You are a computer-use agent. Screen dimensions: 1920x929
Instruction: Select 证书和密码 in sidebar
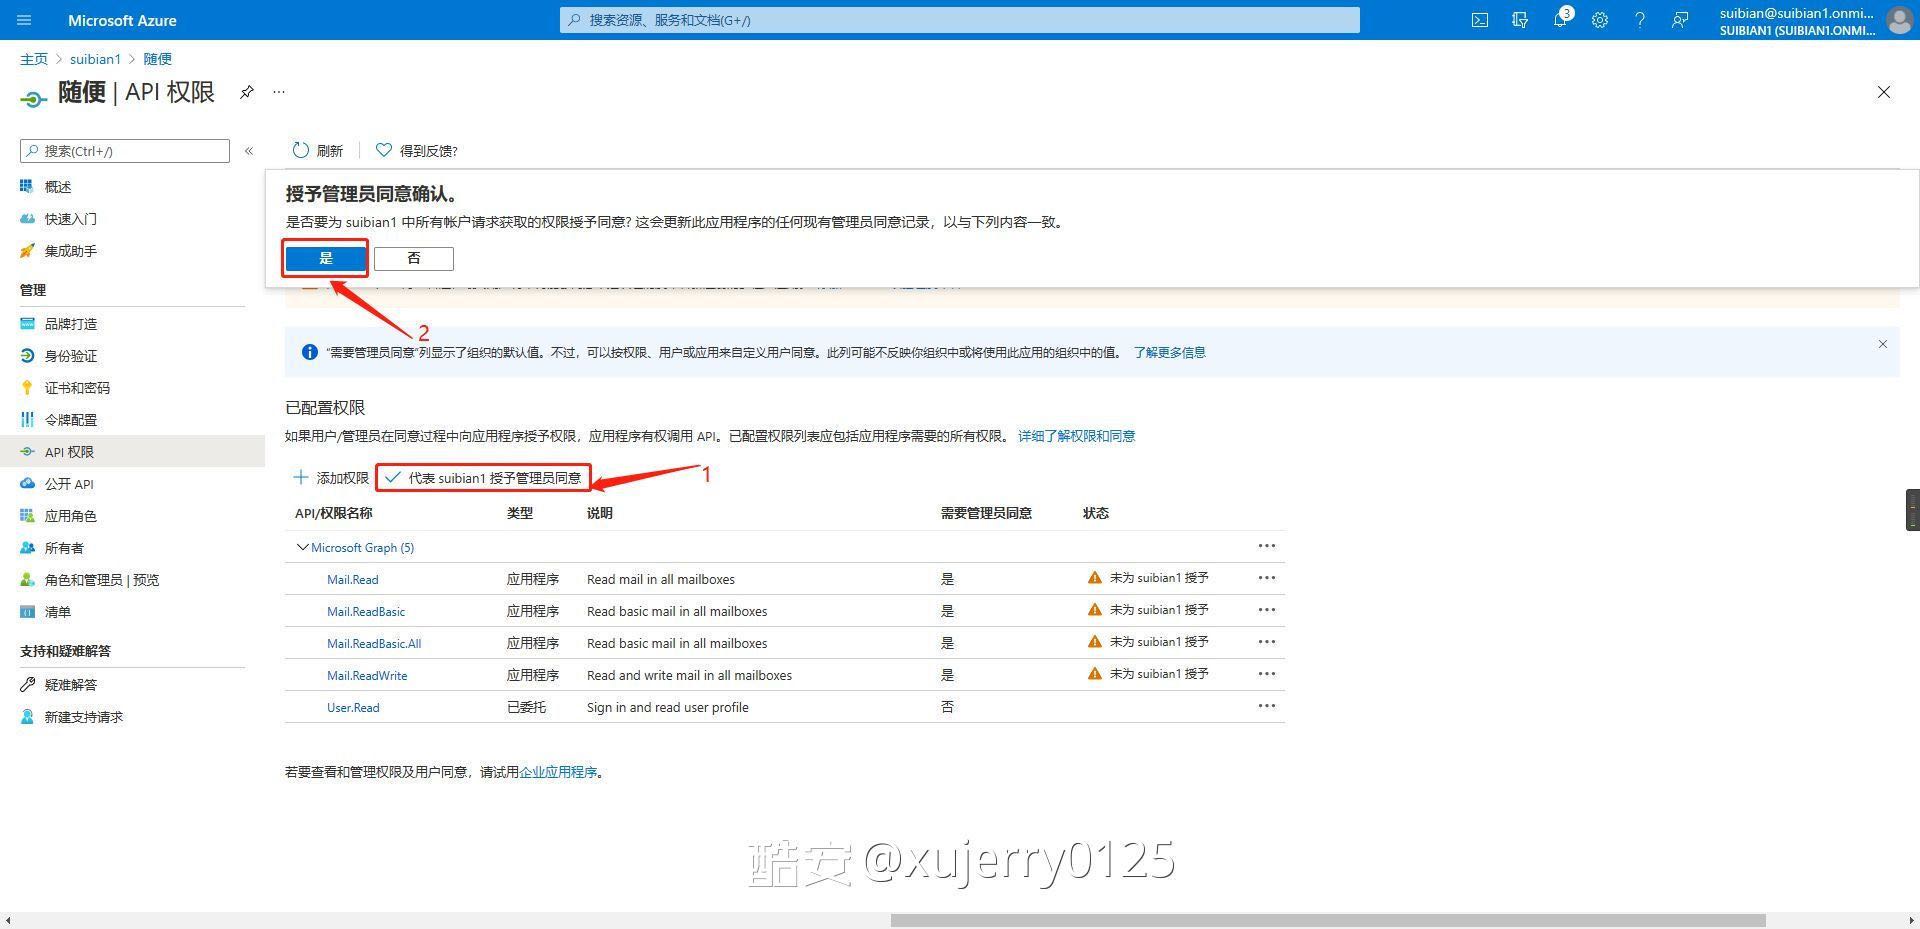(77, 388)
